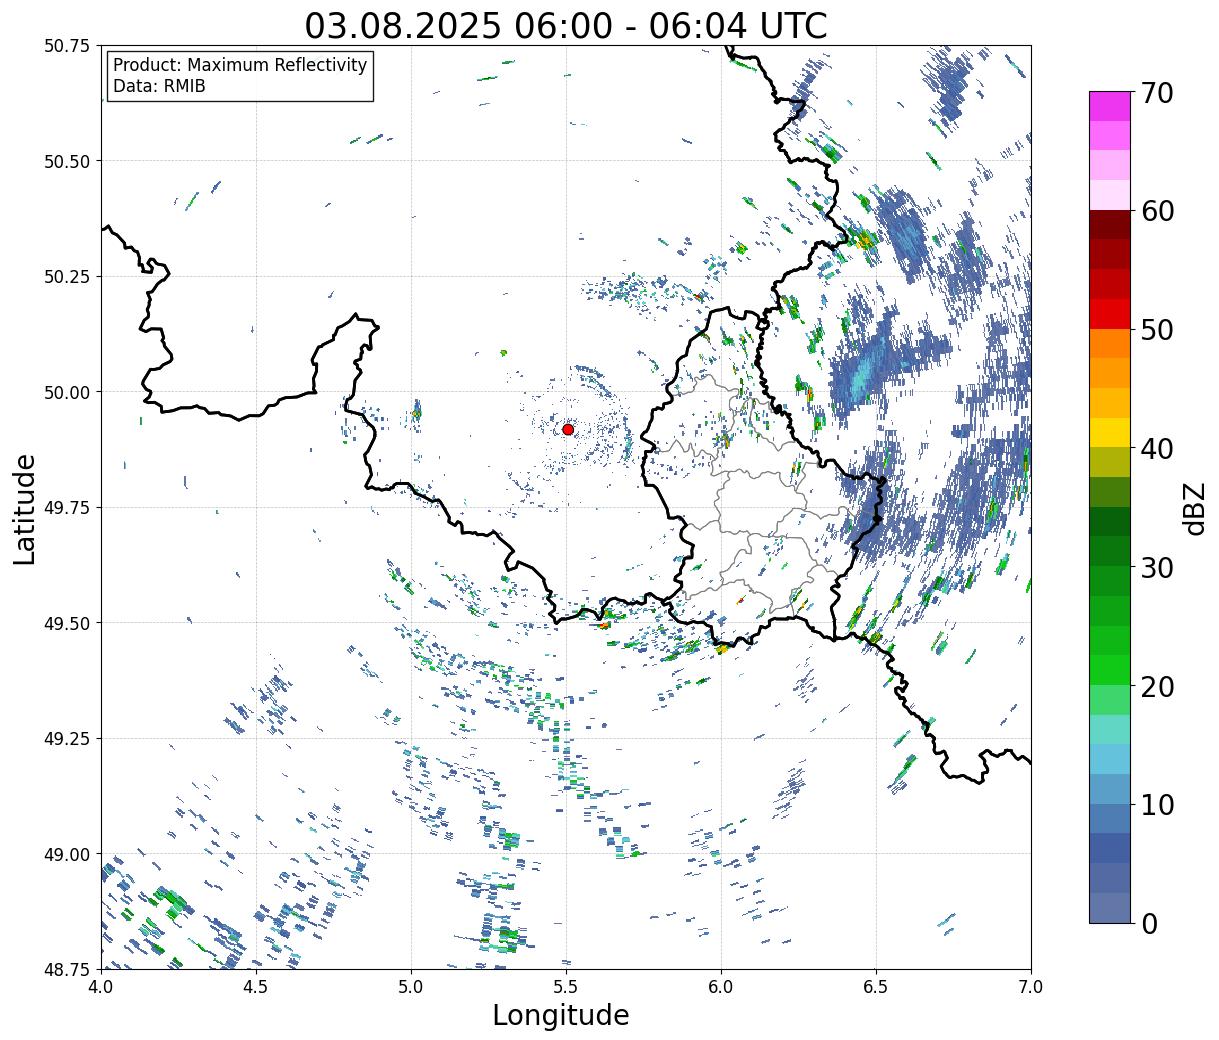Click the colorbar tick label '20'

coord(1156,686)
